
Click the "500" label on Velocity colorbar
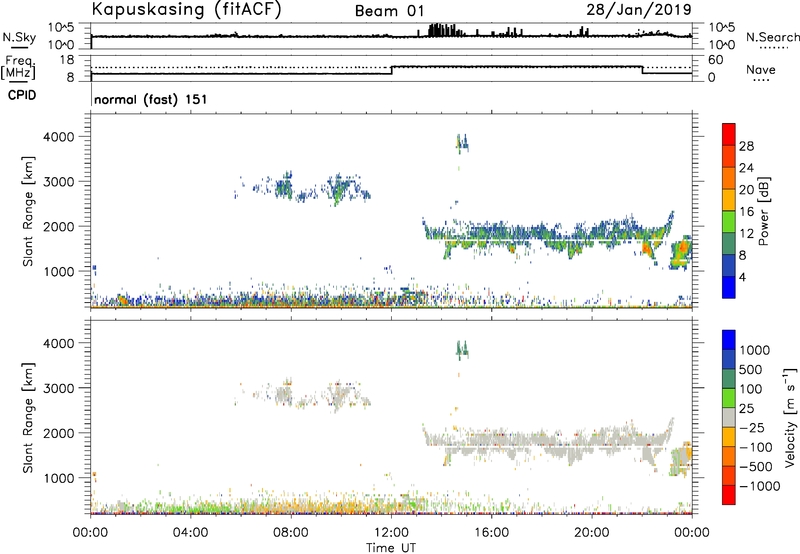751,370
